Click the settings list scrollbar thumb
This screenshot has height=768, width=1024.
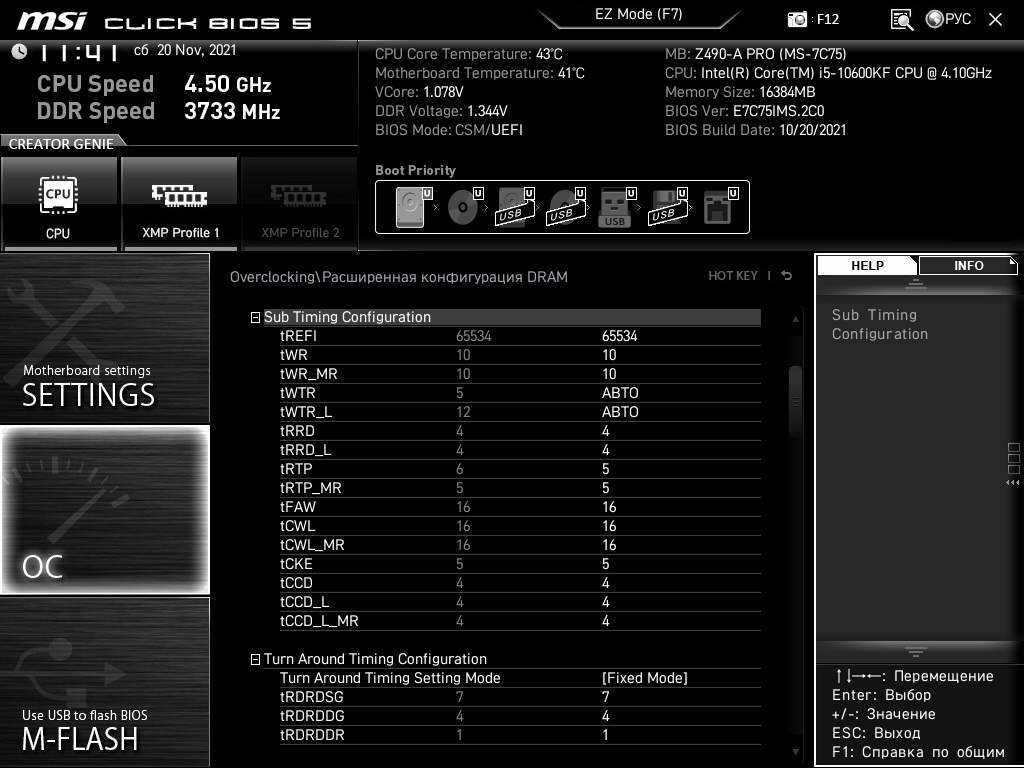pos(795,402)
